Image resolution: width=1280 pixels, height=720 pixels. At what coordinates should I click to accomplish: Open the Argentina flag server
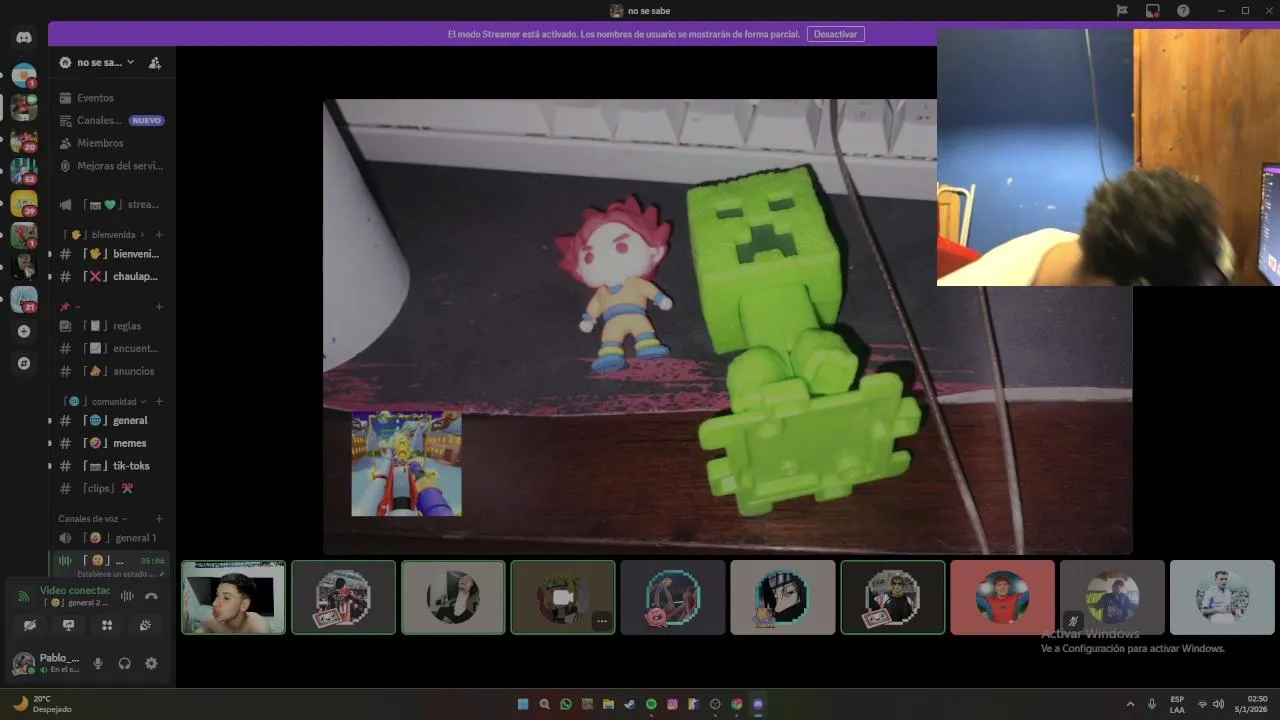click(24, 76)
